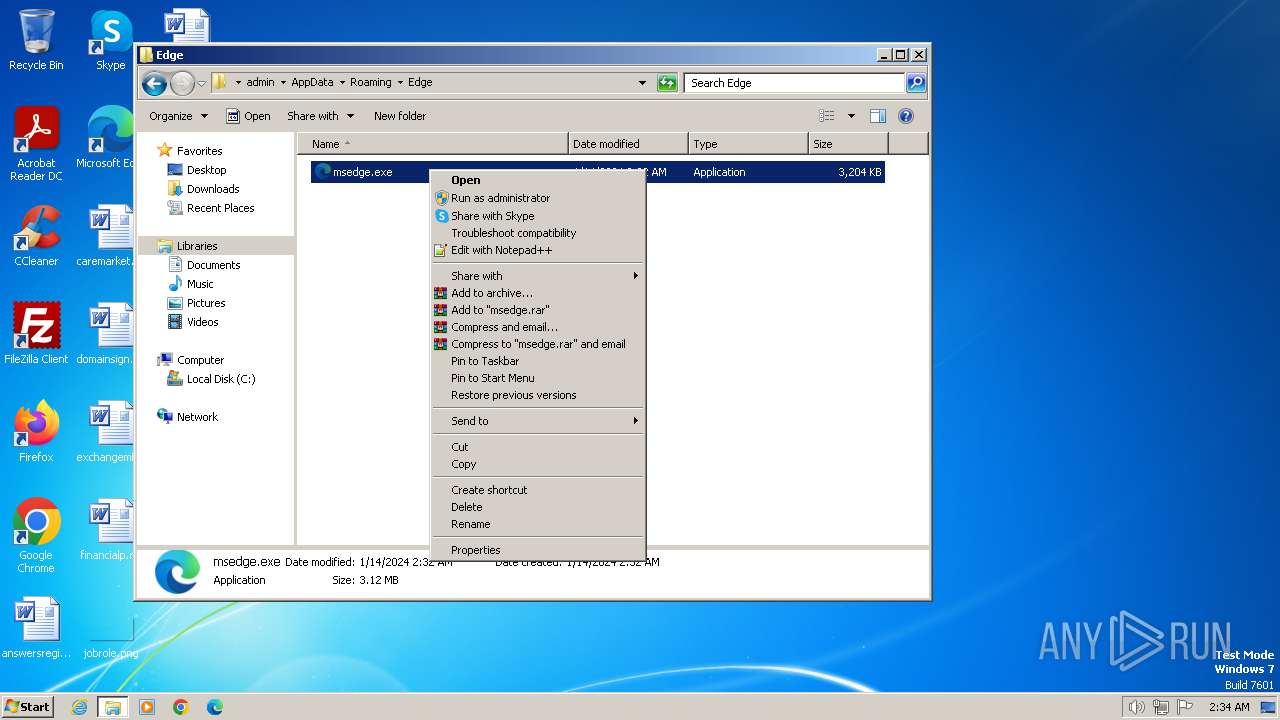Expand the Organize dropdown menu
This screenshot has width=1280, height=720.
(x=178, y=116)
